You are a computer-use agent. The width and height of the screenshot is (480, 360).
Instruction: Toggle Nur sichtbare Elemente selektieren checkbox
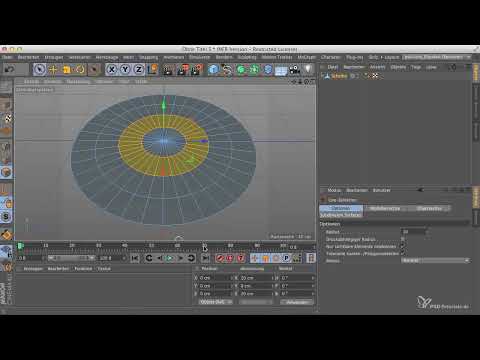[403, 246]
